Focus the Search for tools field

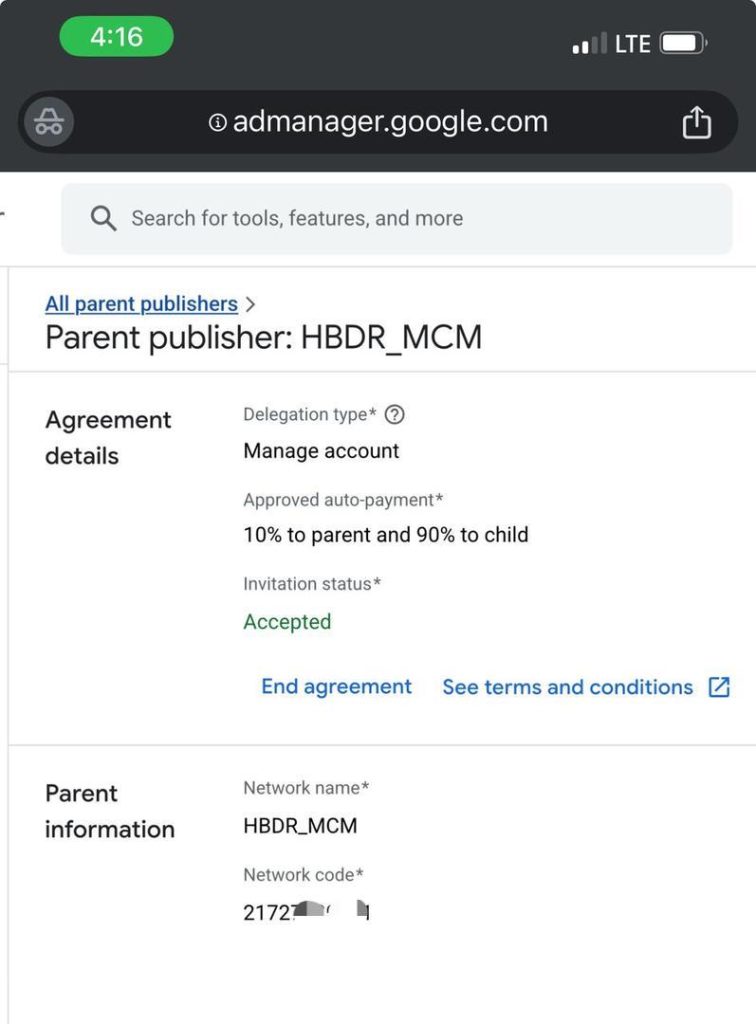pos(397,219)
